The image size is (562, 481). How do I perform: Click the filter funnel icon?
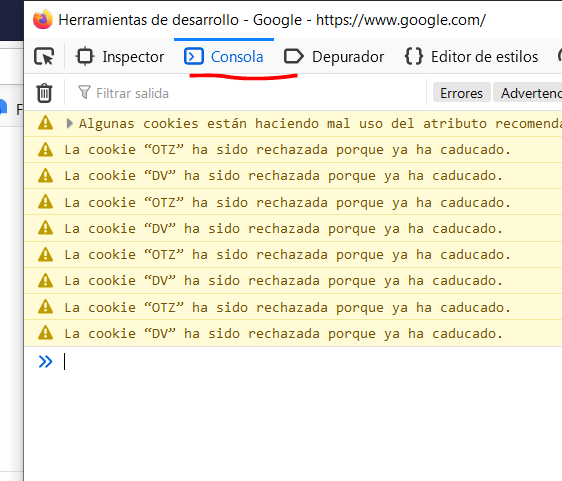point(84,92)
